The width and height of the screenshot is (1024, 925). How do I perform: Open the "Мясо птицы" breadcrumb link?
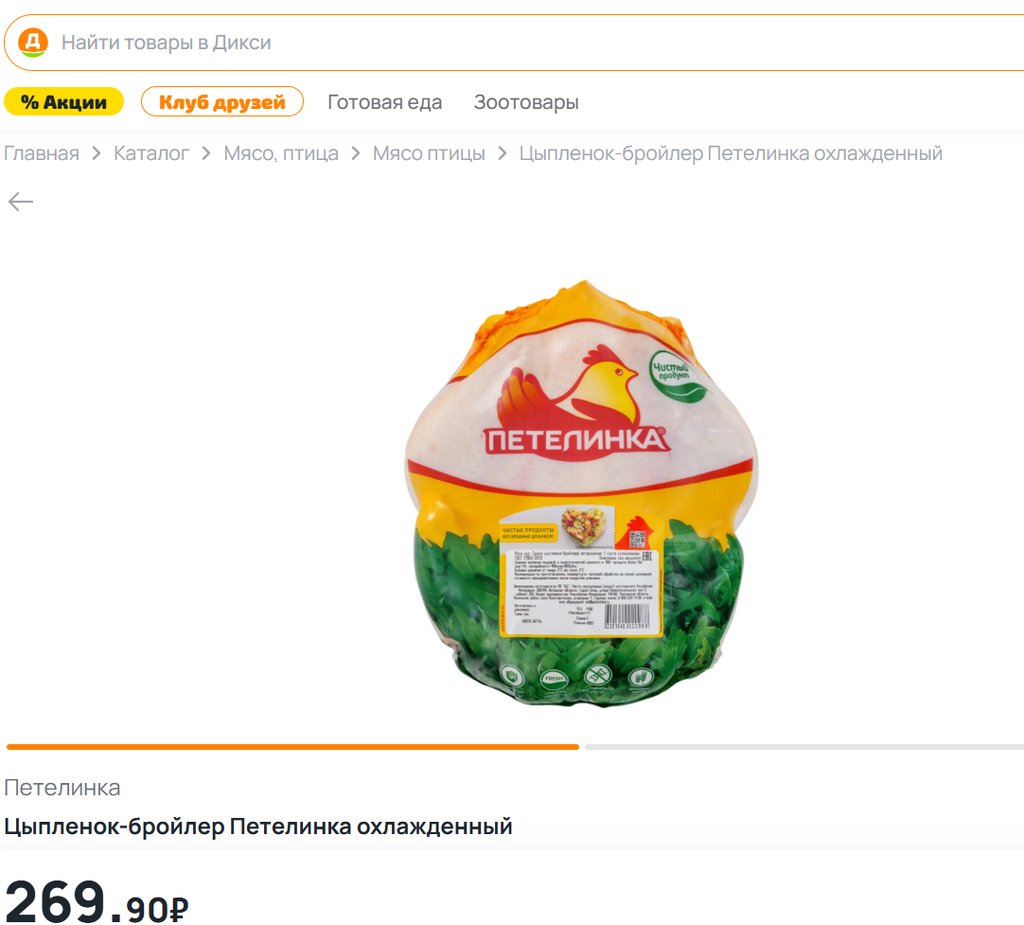tap(429, 154)
